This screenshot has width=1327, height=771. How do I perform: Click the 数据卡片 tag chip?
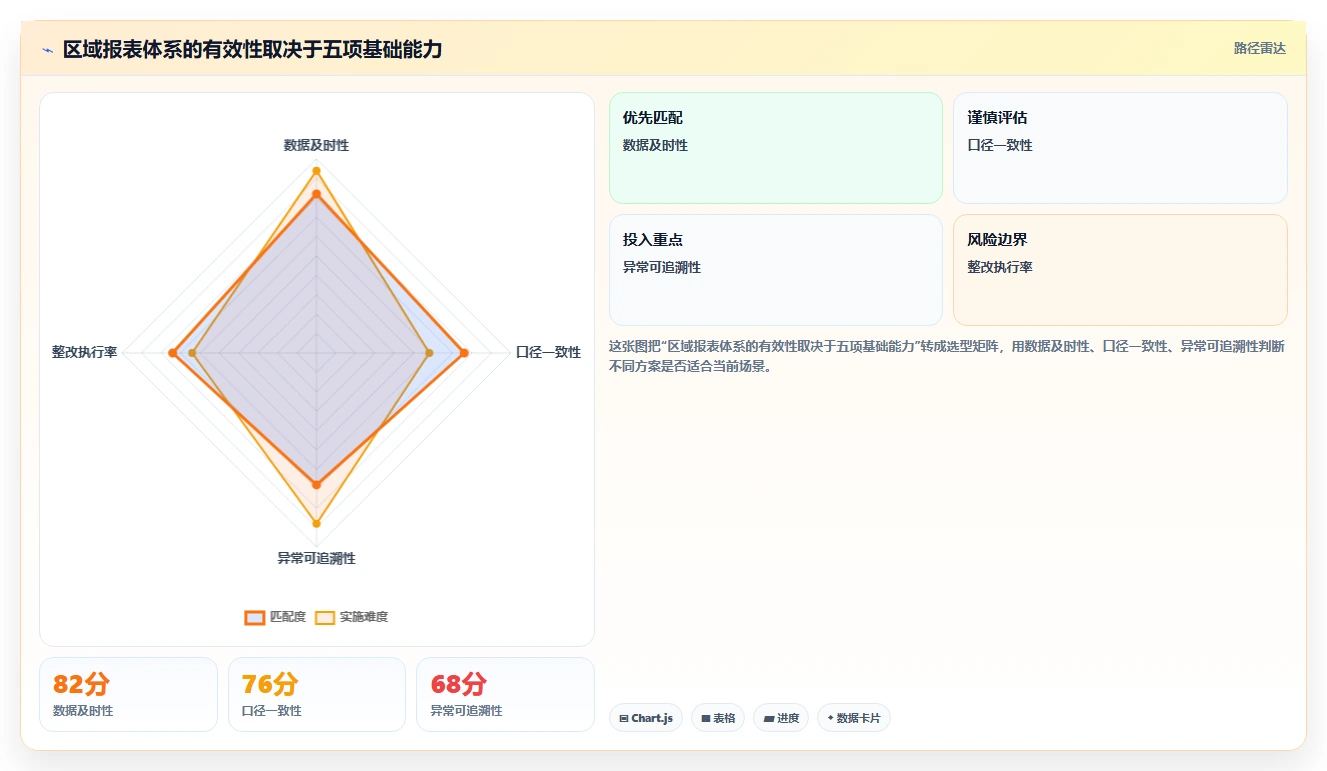click(x=854, y=718)
